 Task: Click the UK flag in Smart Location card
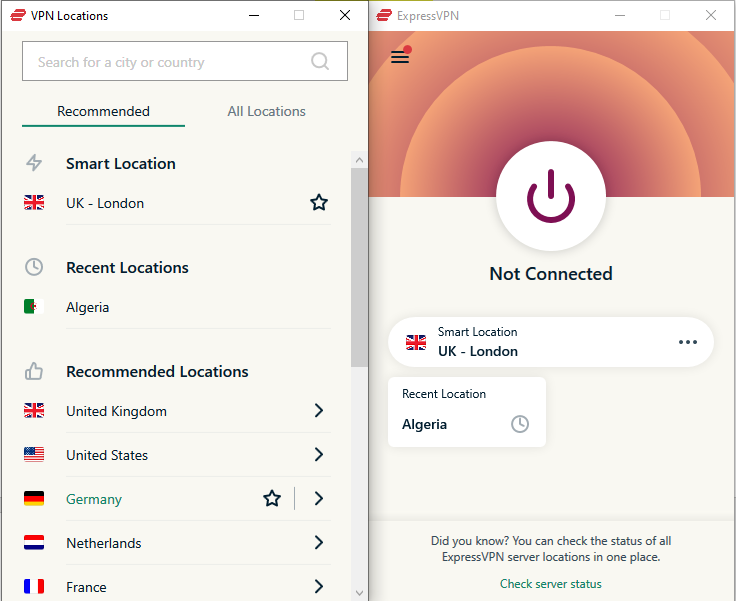[416, 343]
